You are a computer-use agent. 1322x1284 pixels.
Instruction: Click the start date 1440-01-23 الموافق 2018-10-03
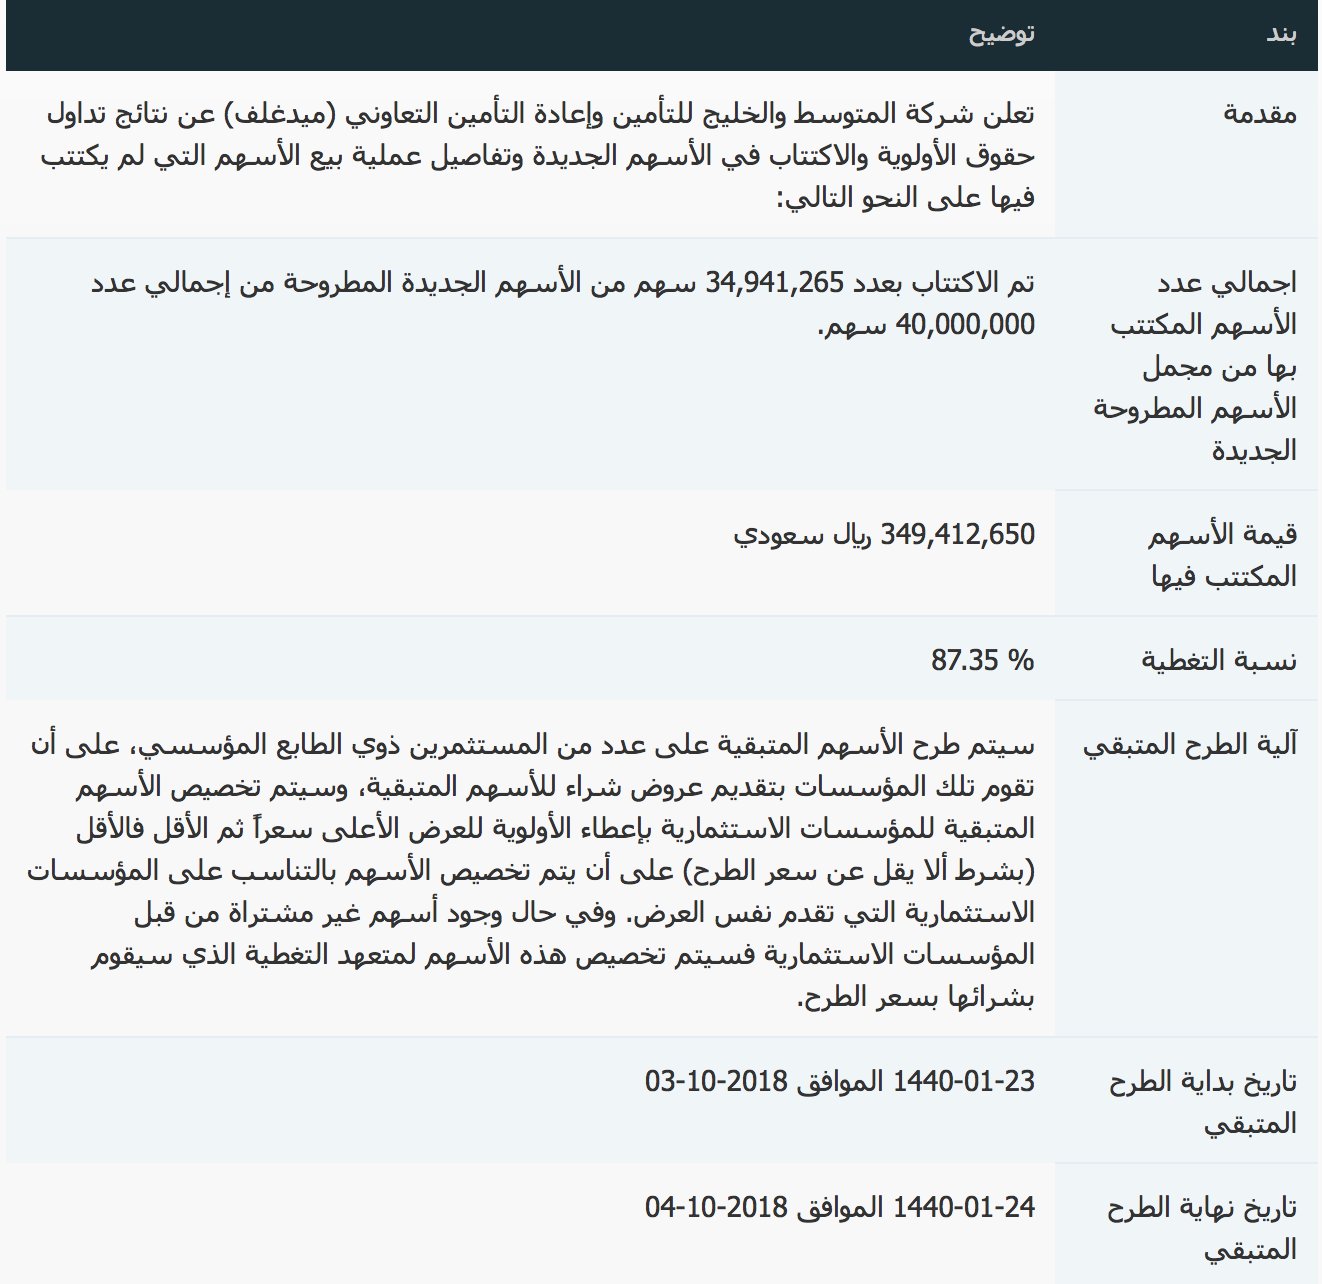tap(840, 1082)
